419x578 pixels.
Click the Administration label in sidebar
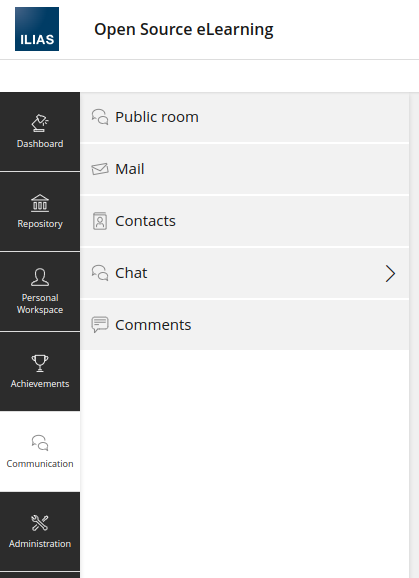click(x=40, y=544)
